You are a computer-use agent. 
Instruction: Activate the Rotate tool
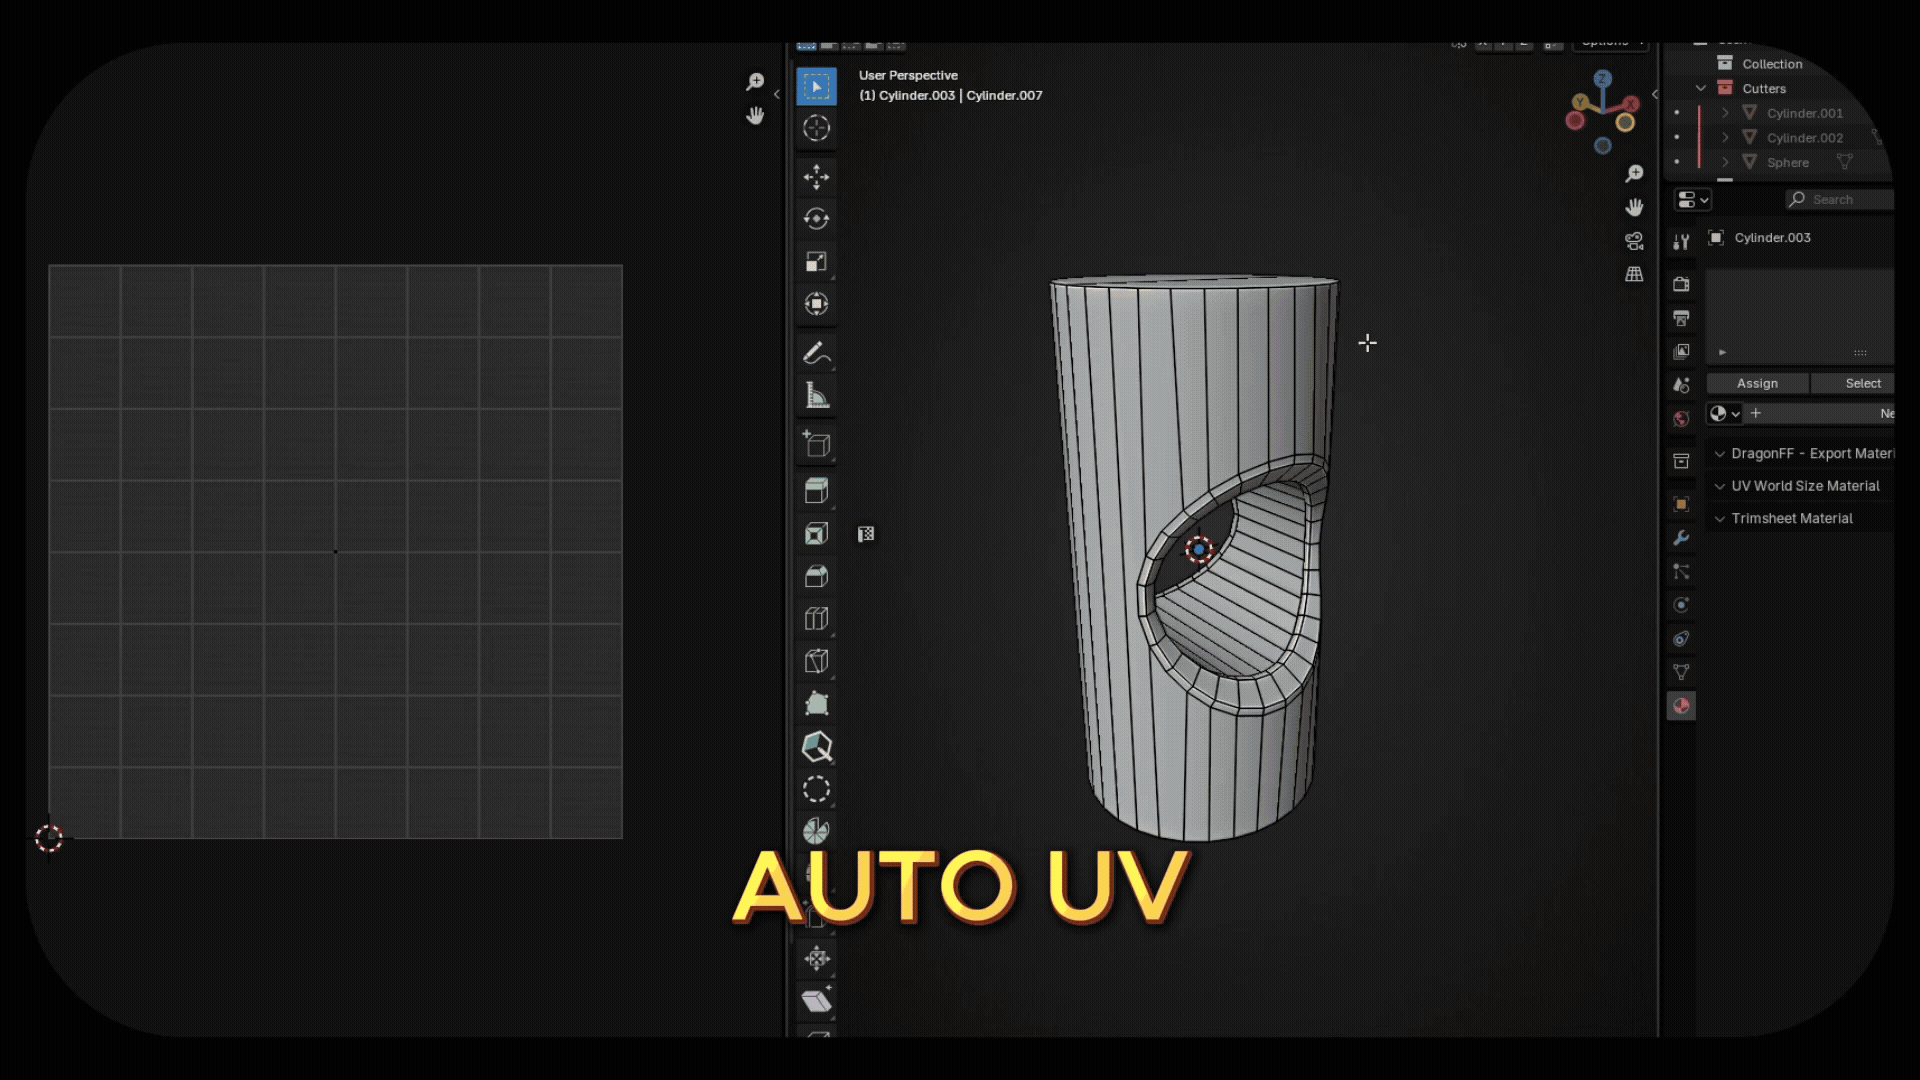tap(816, 219)
